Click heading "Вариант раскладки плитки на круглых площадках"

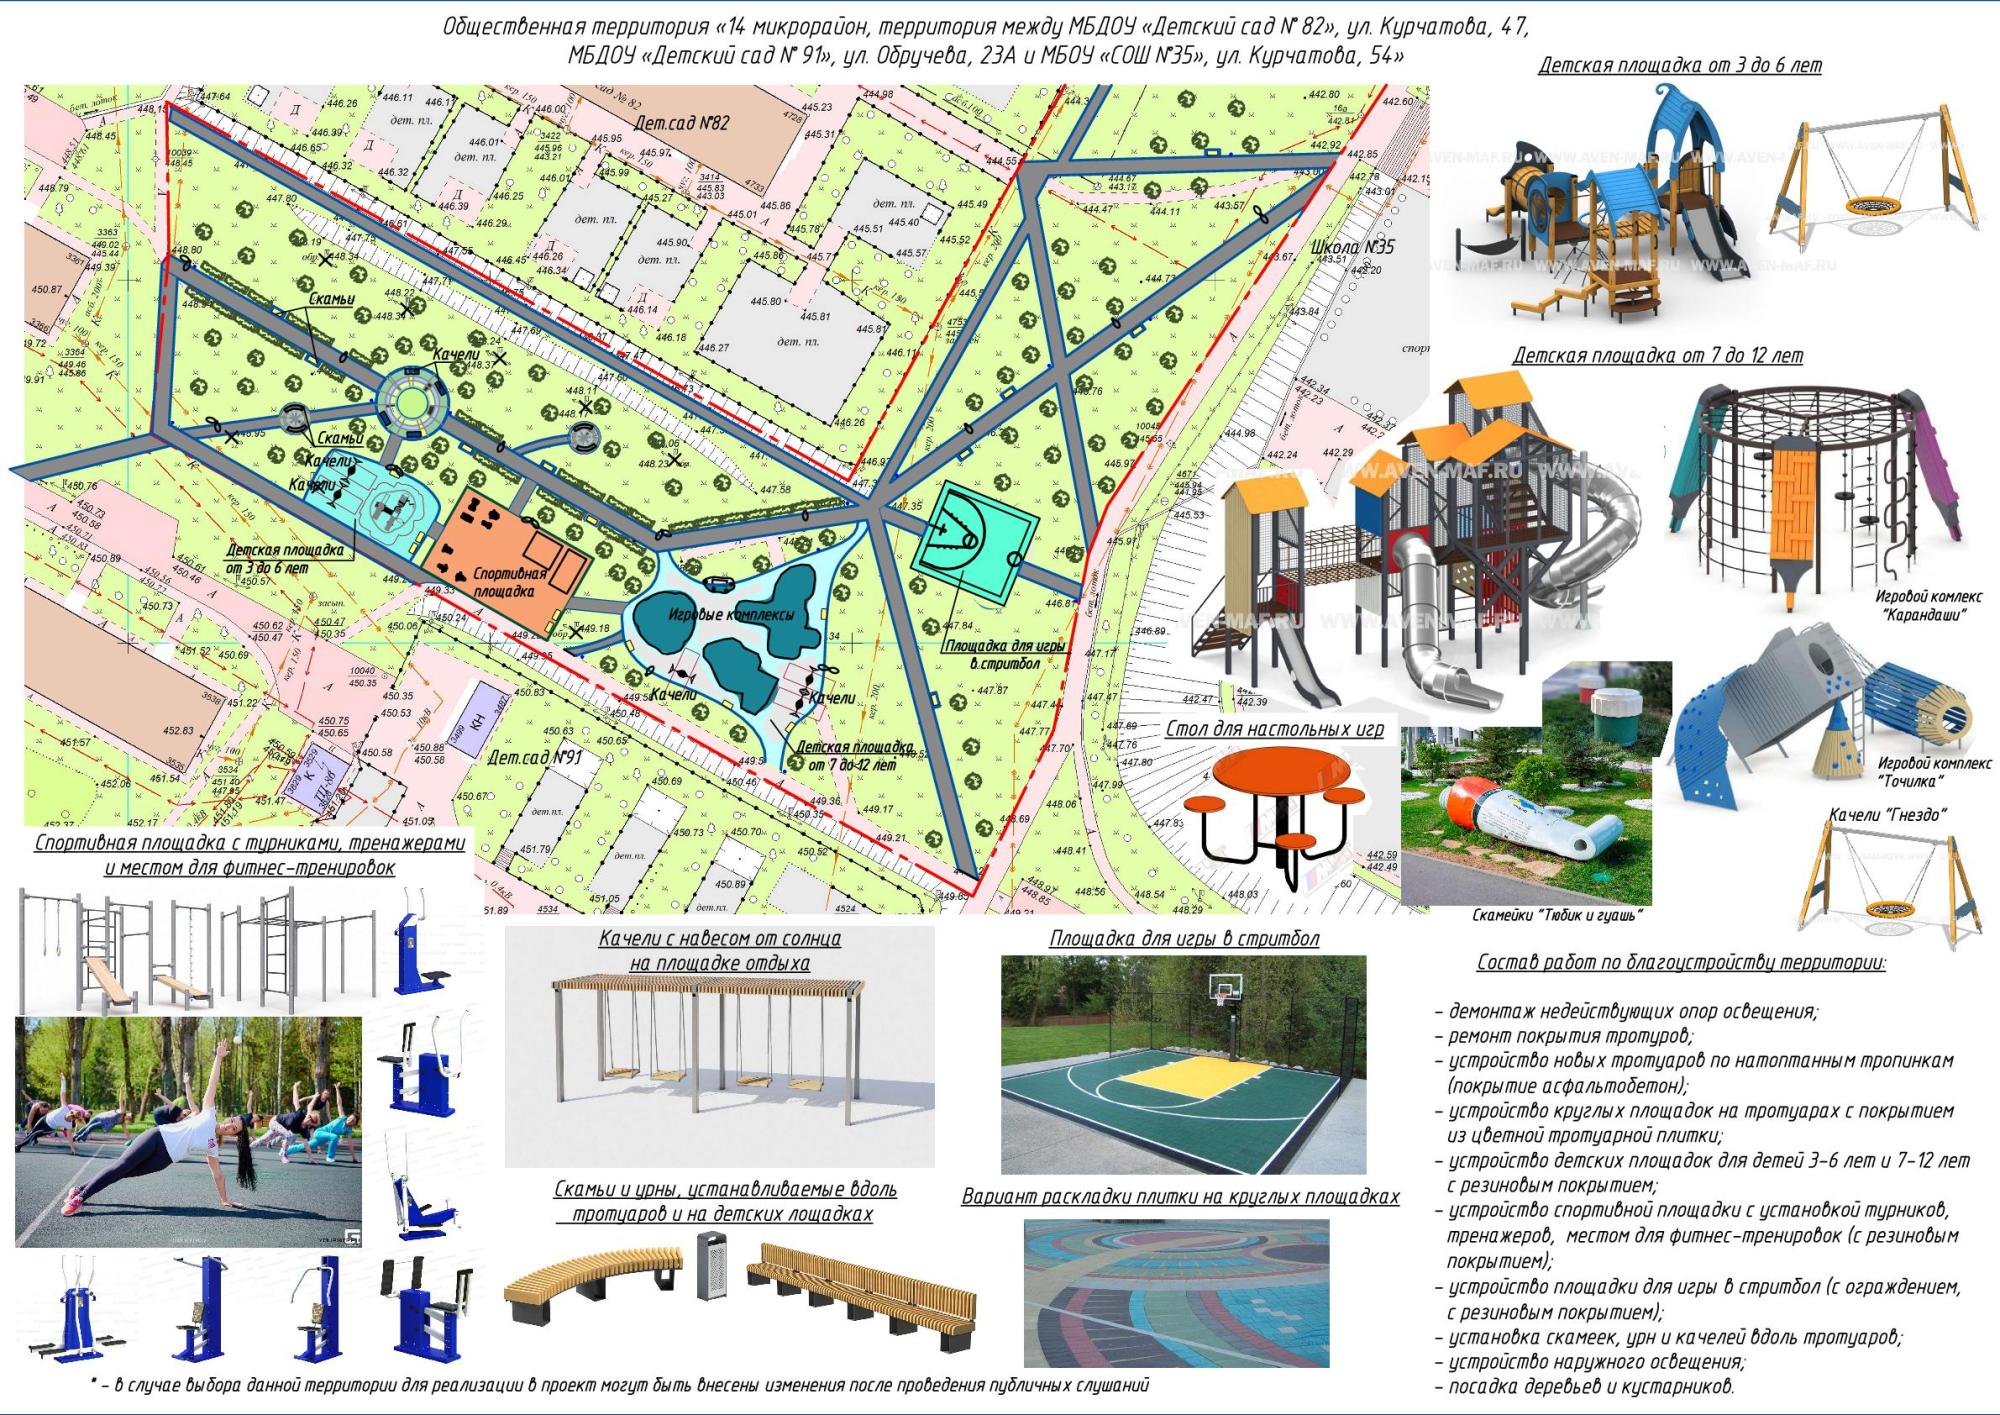[x=1180, y=1197]
